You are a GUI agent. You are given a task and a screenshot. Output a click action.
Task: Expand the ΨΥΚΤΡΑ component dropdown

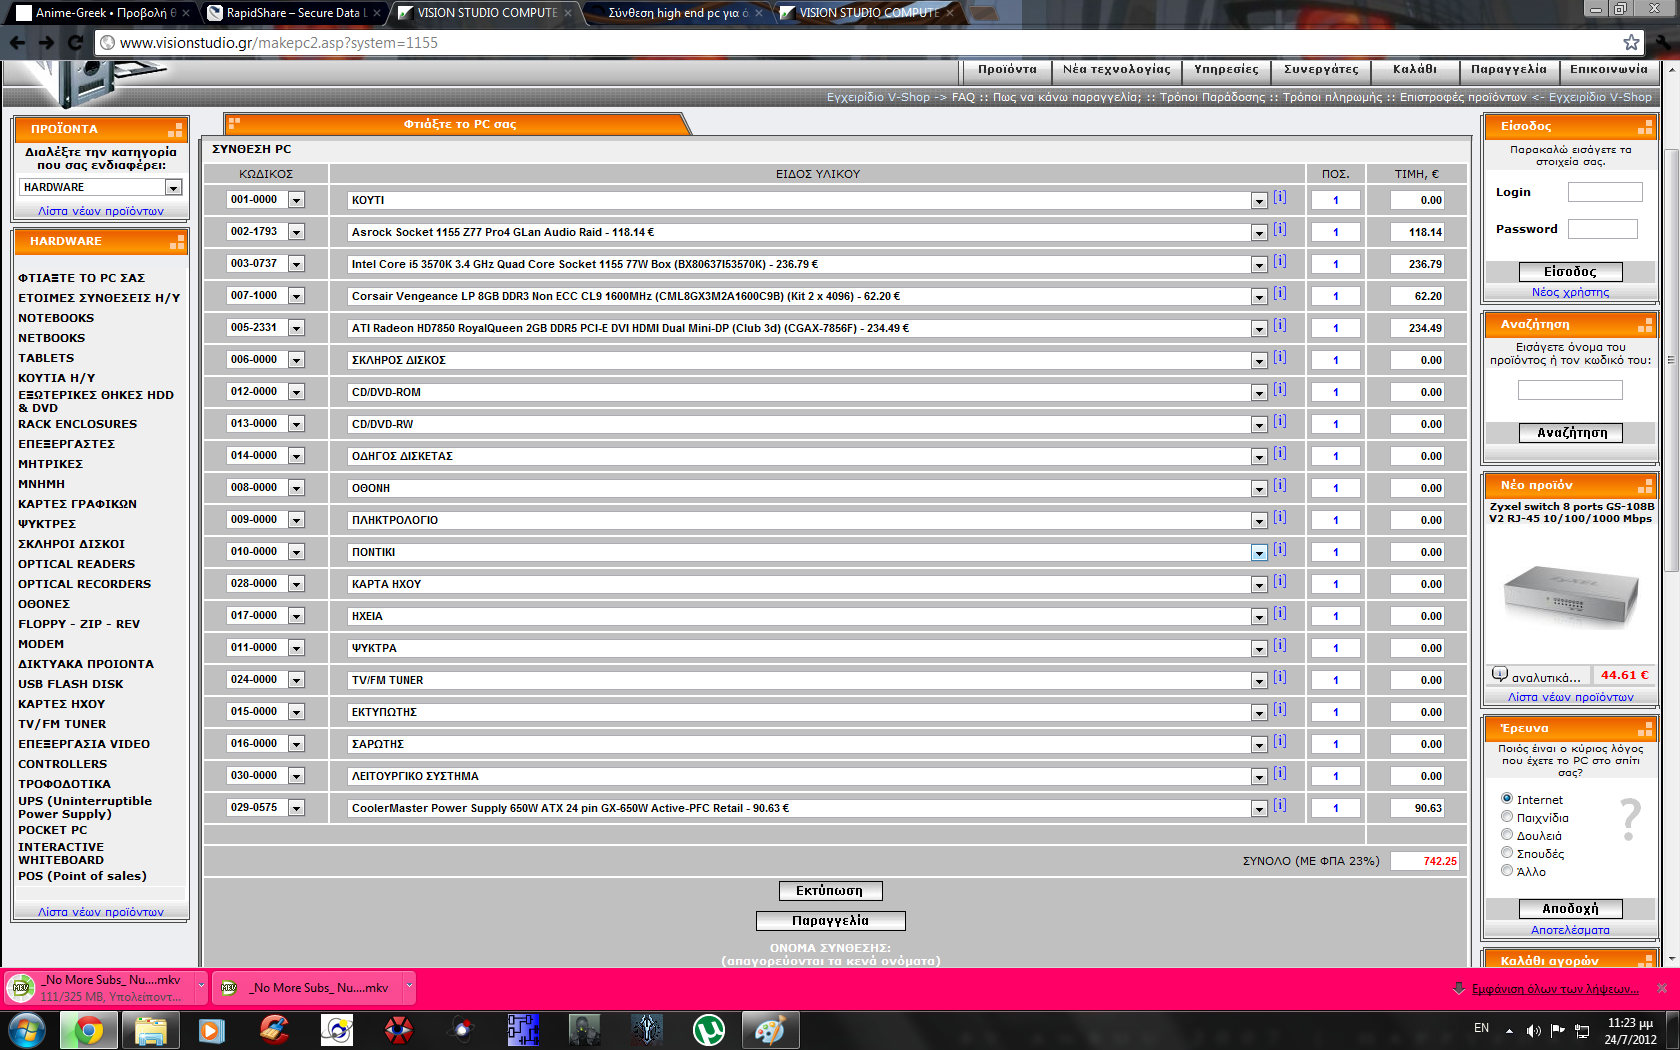coord(1259,649)
